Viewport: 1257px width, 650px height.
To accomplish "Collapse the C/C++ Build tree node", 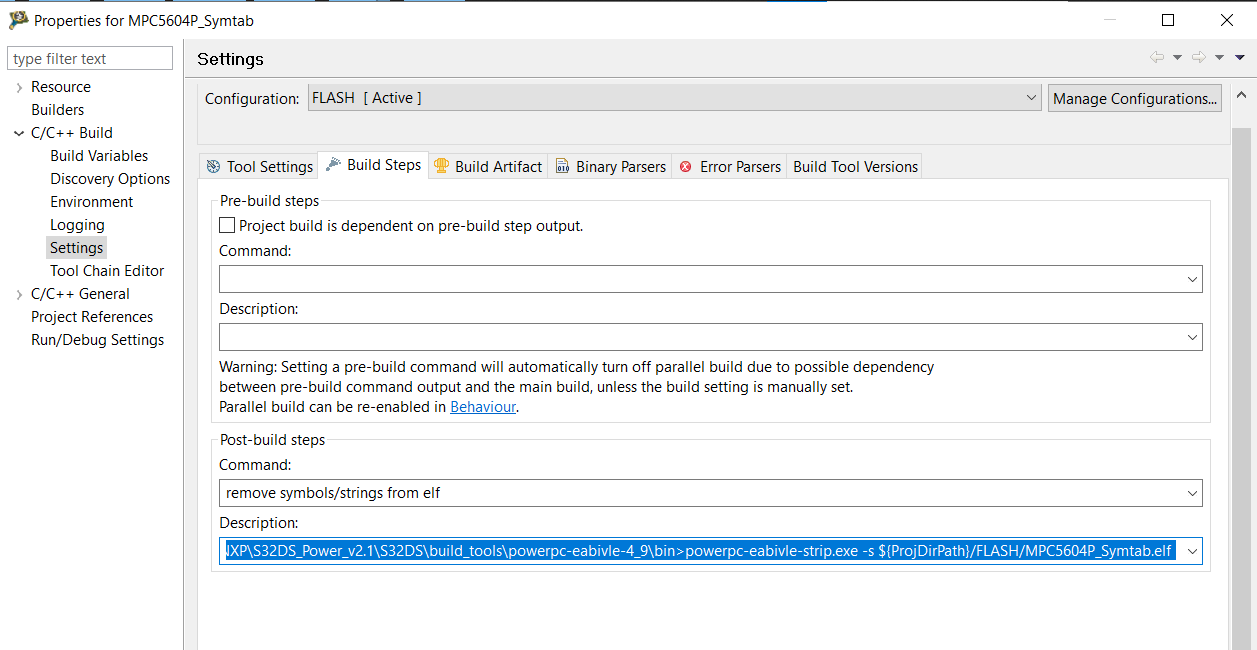I will tap(18, 132).
